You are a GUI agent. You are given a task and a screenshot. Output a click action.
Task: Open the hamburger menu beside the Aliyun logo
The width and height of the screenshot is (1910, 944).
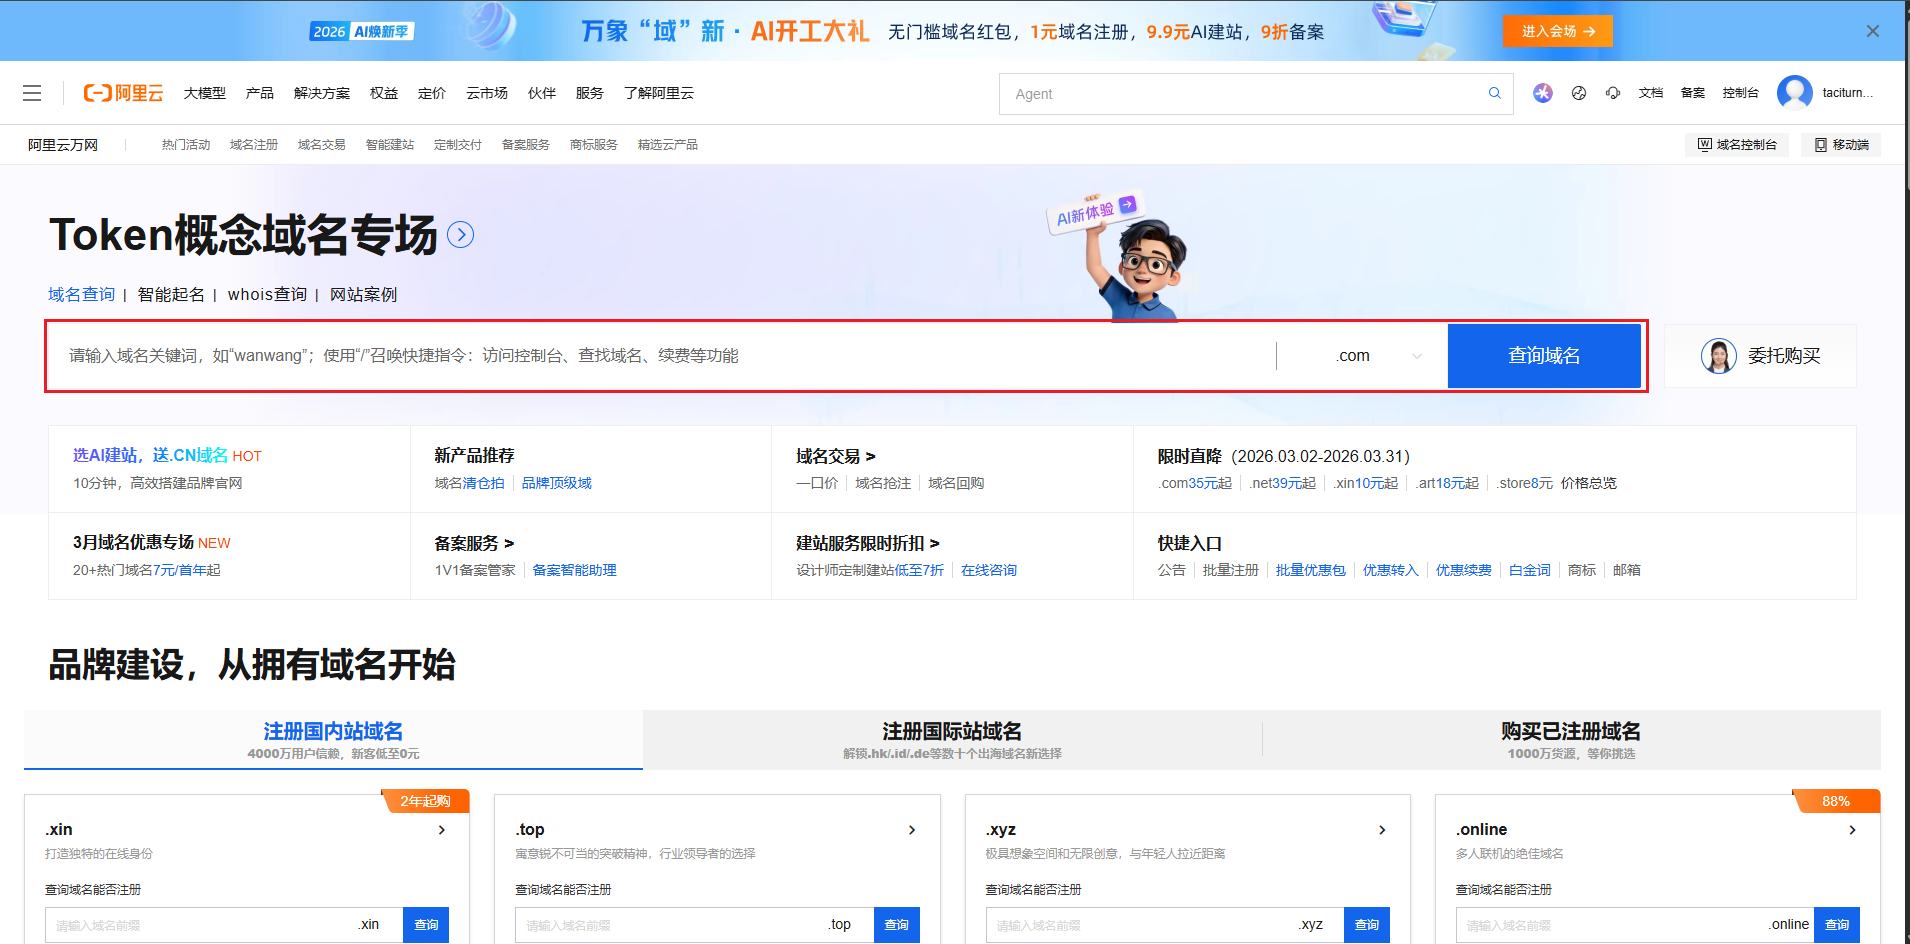(x=32, y=93)
